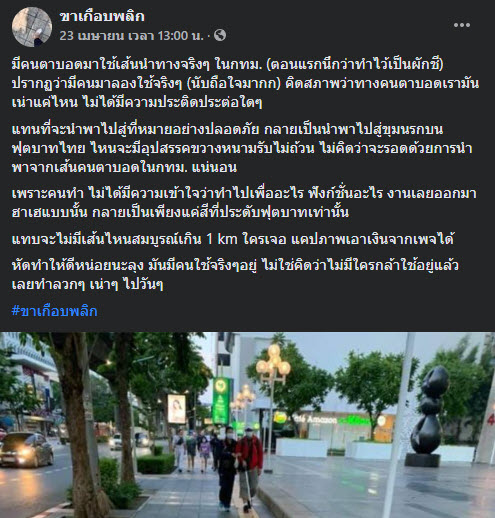Click the car with headlights on
The width and height of the screenshot is (495, 518).
[26, 449]
